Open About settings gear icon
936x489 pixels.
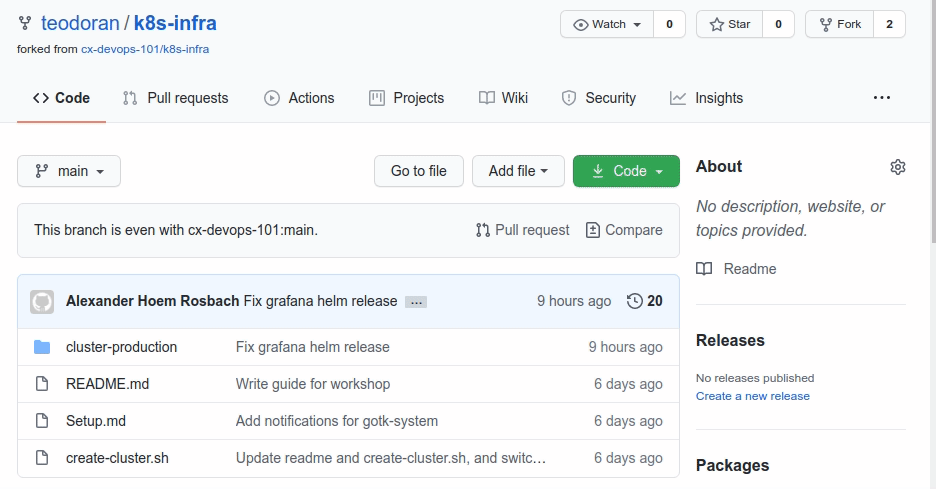897,167
